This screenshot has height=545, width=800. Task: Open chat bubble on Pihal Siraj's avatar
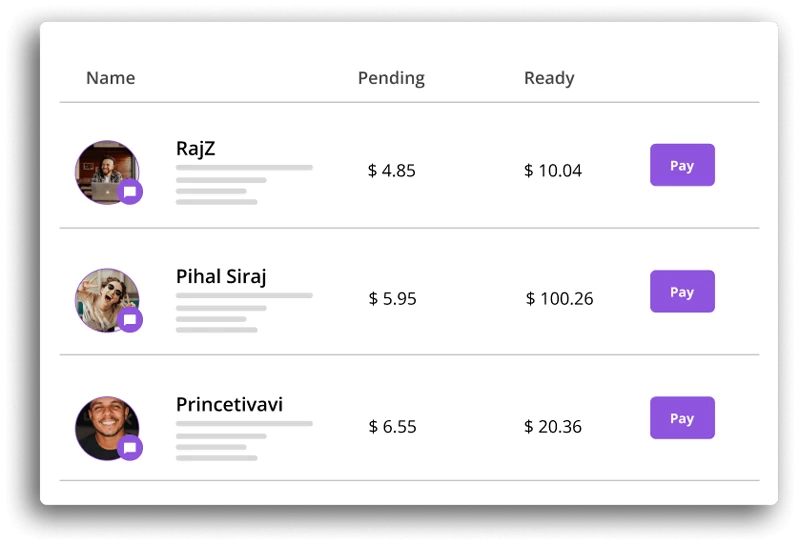130,320
